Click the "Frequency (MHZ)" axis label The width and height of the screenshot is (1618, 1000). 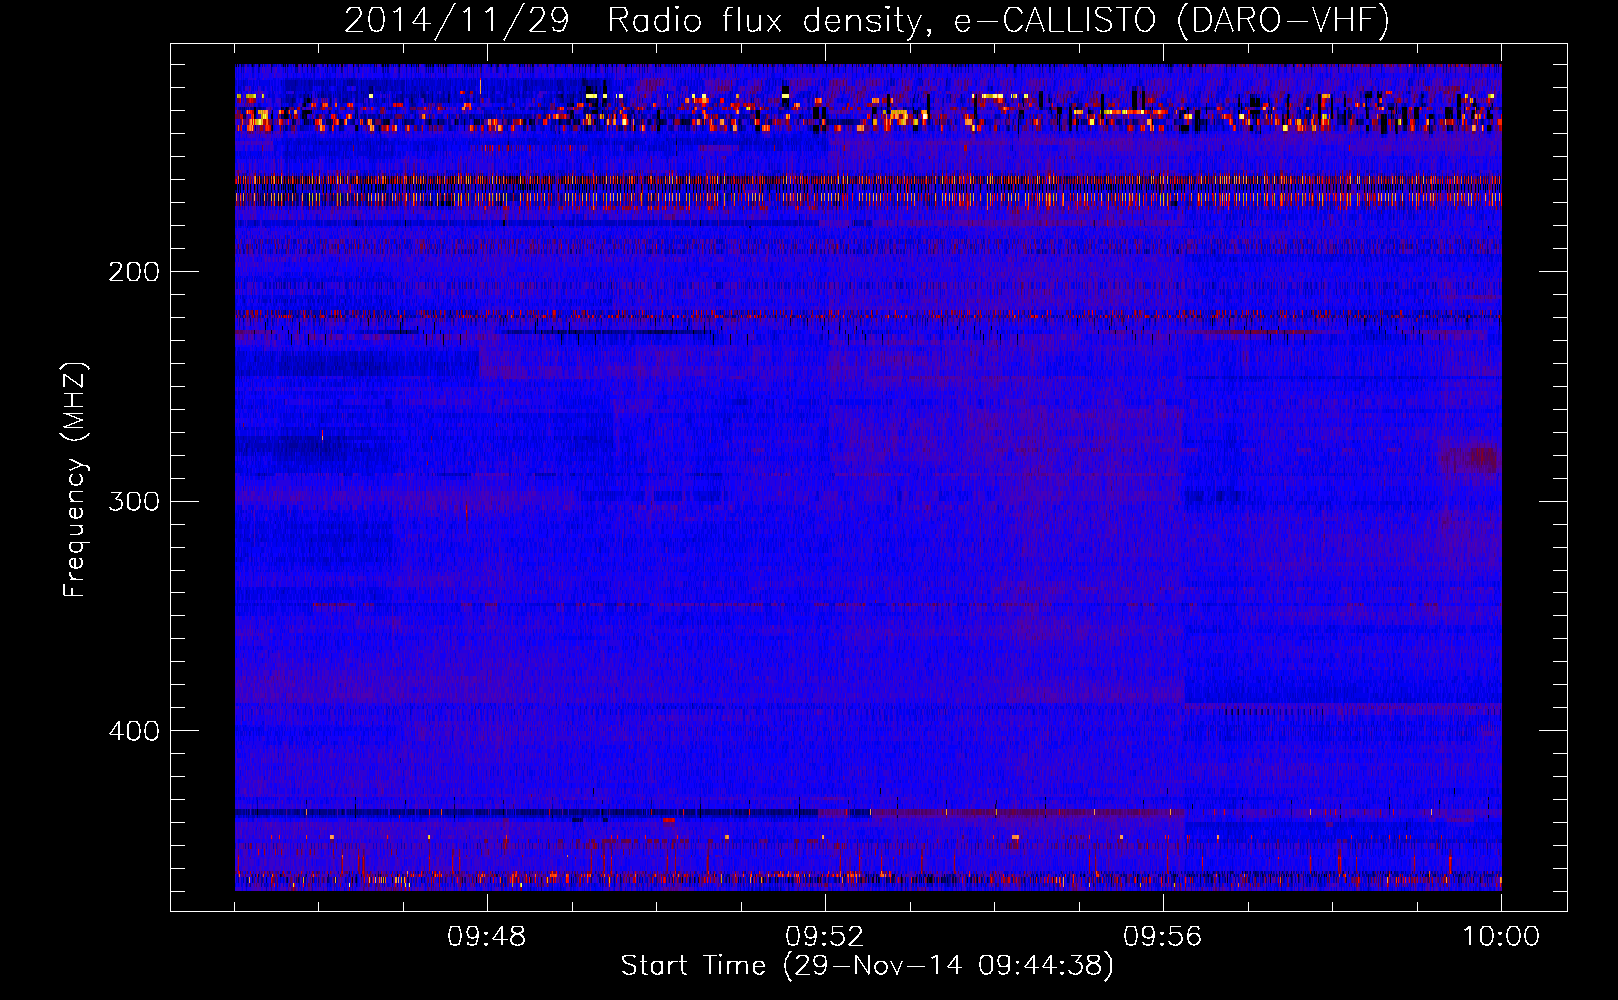[x=75, y=480]
